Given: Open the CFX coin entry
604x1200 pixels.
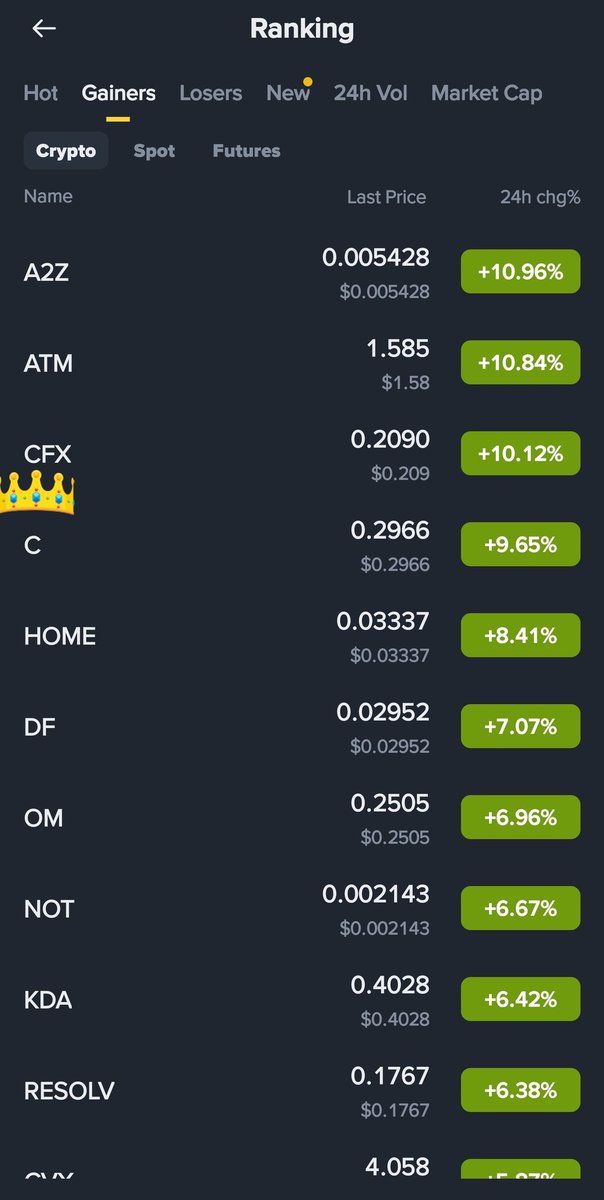Looking at the screenshot, I should [x=302, y=454].
